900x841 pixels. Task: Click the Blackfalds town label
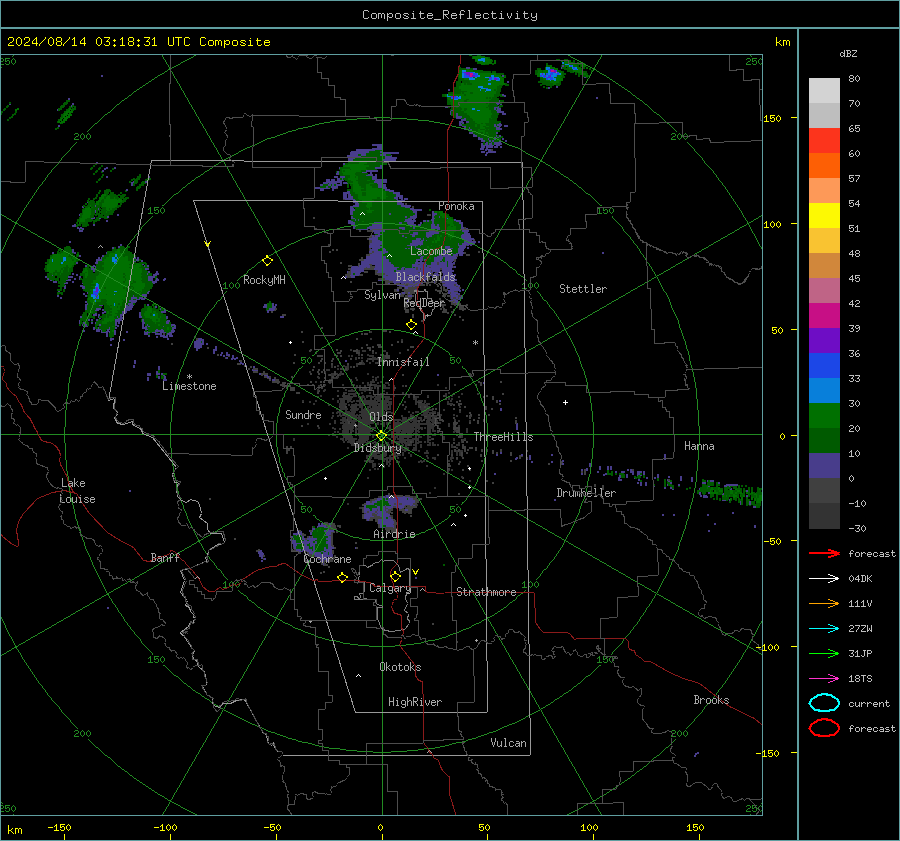tap(425, 277)
